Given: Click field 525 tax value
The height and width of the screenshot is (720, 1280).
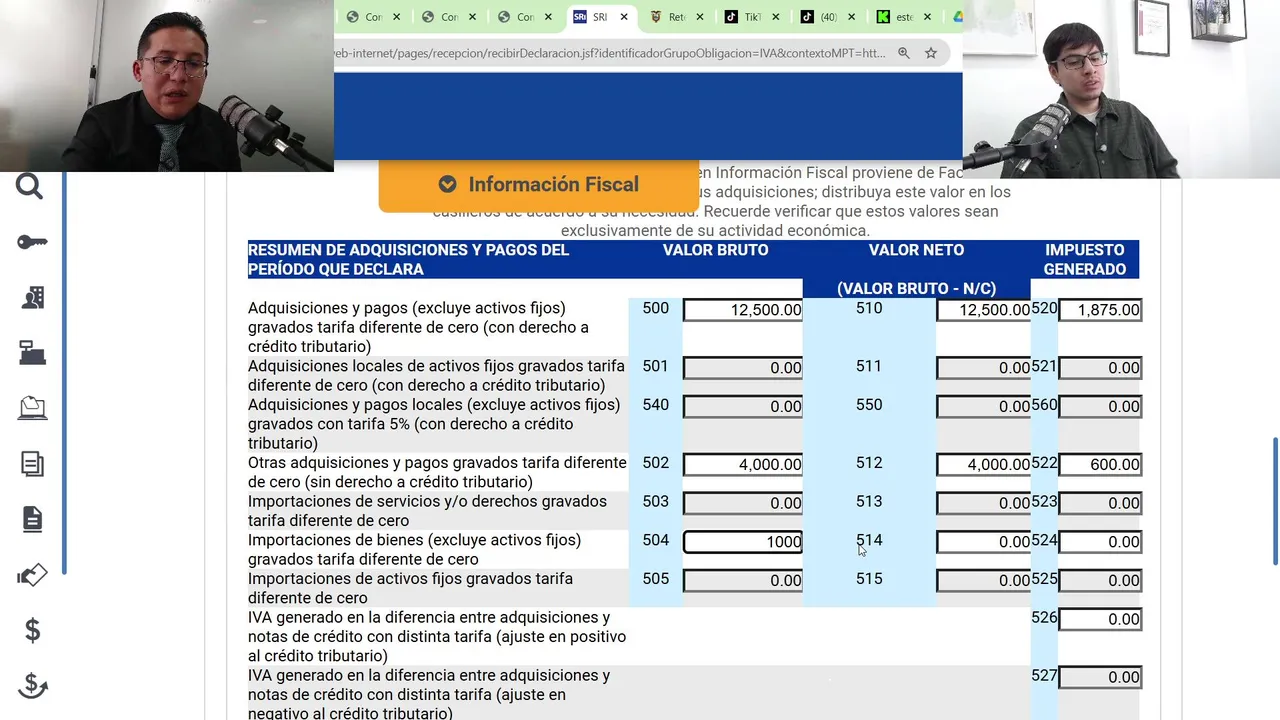Looking at the screenshot, I should click(x=1100, y=580).
